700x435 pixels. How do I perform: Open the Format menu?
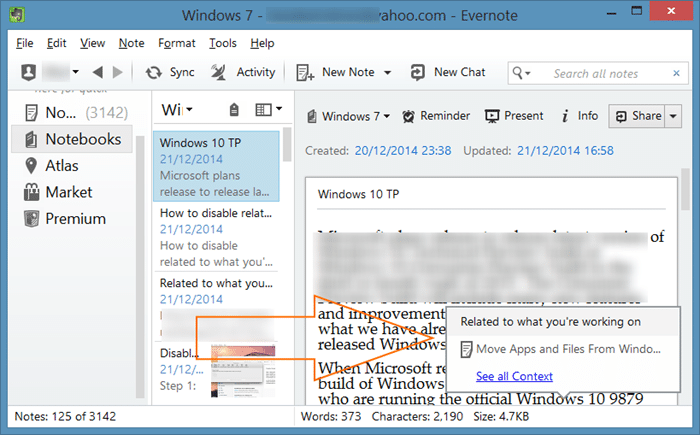[177, 43]
